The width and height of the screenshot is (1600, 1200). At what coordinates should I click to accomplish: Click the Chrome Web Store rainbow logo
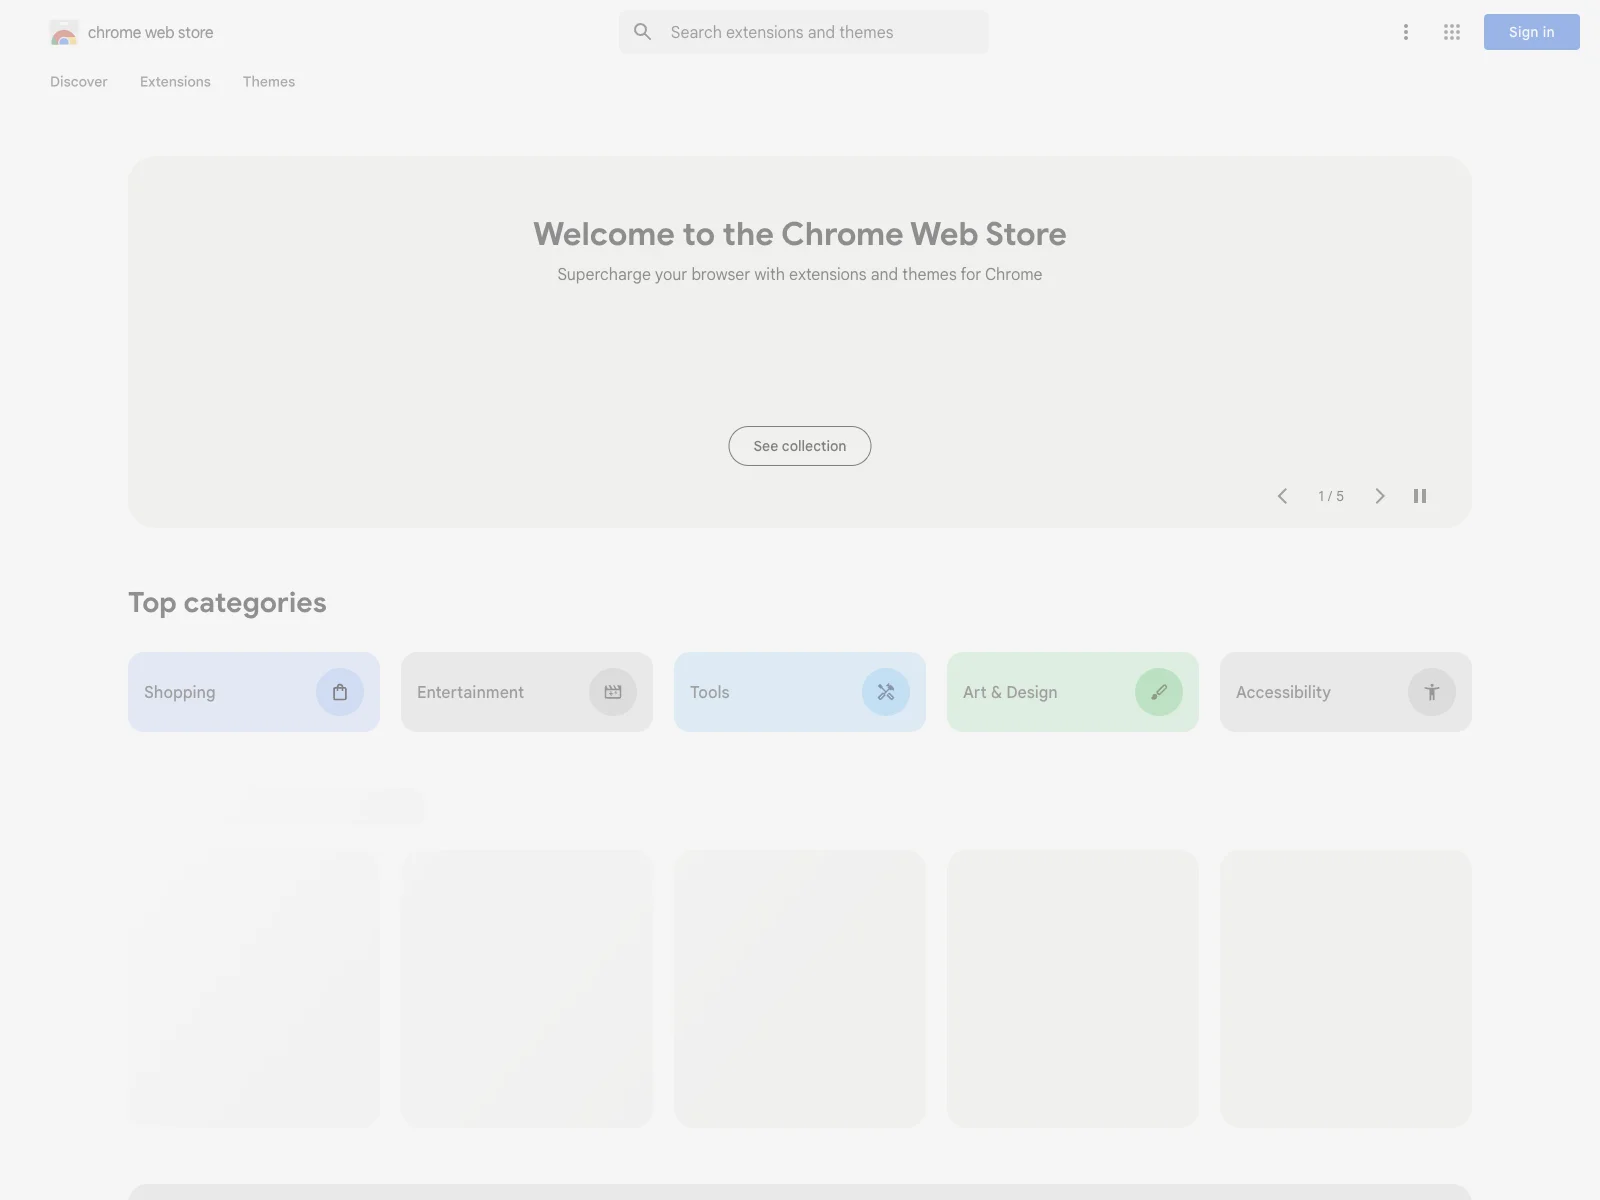click(64, 33)
